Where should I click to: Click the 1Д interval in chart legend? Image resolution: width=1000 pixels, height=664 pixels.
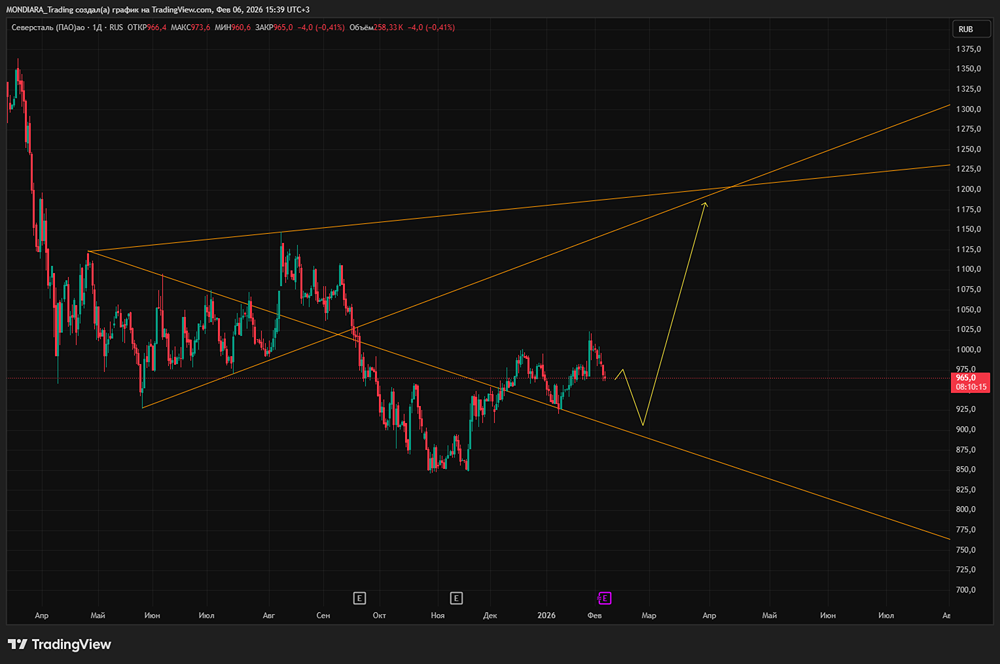97,27
